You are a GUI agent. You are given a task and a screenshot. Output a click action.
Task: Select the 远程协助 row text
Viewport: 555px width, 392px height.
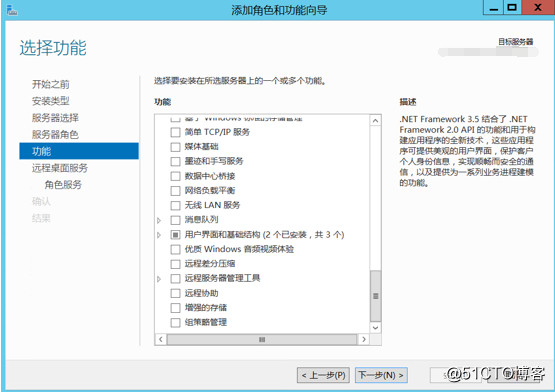[201, 293]
